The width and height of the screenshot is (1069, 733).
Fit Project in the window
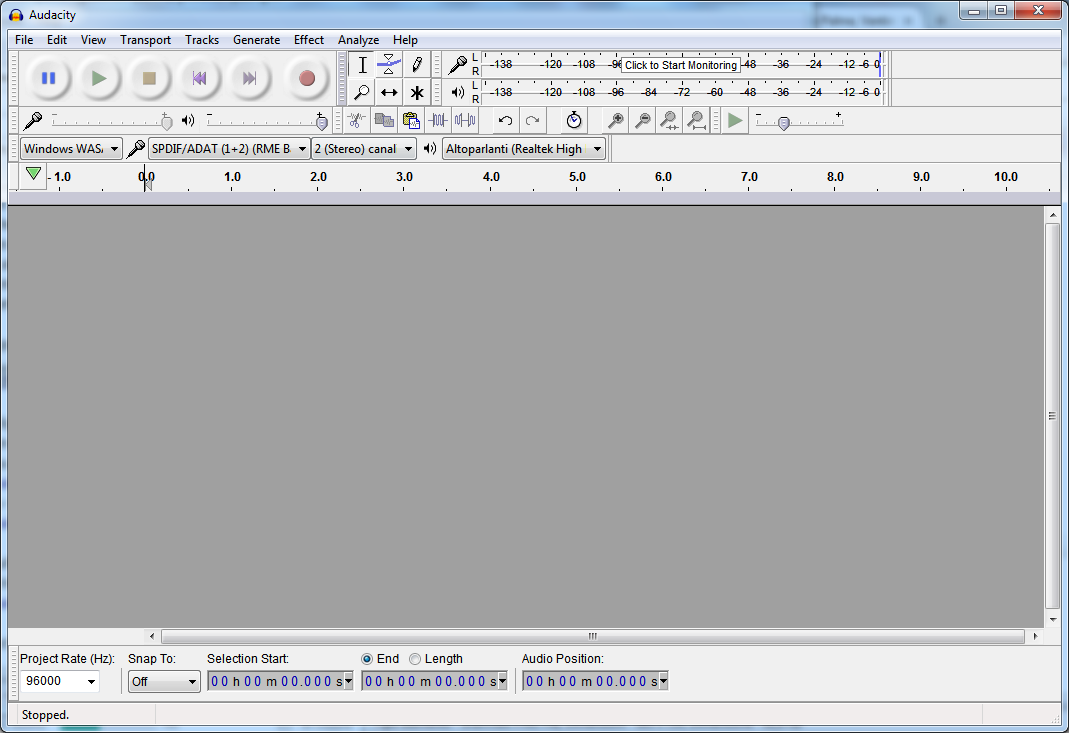(x=696, y=121)
